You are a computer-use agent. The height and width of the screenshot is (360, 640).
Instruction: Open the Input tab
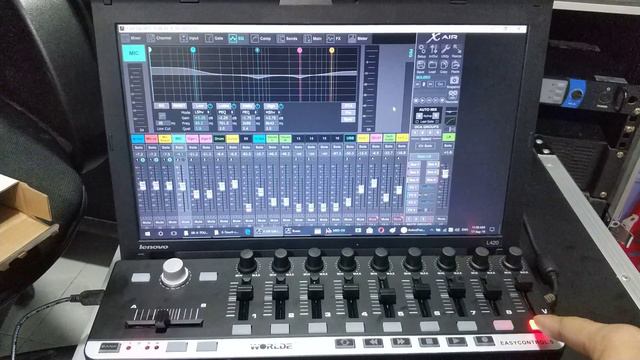point(189,38)
